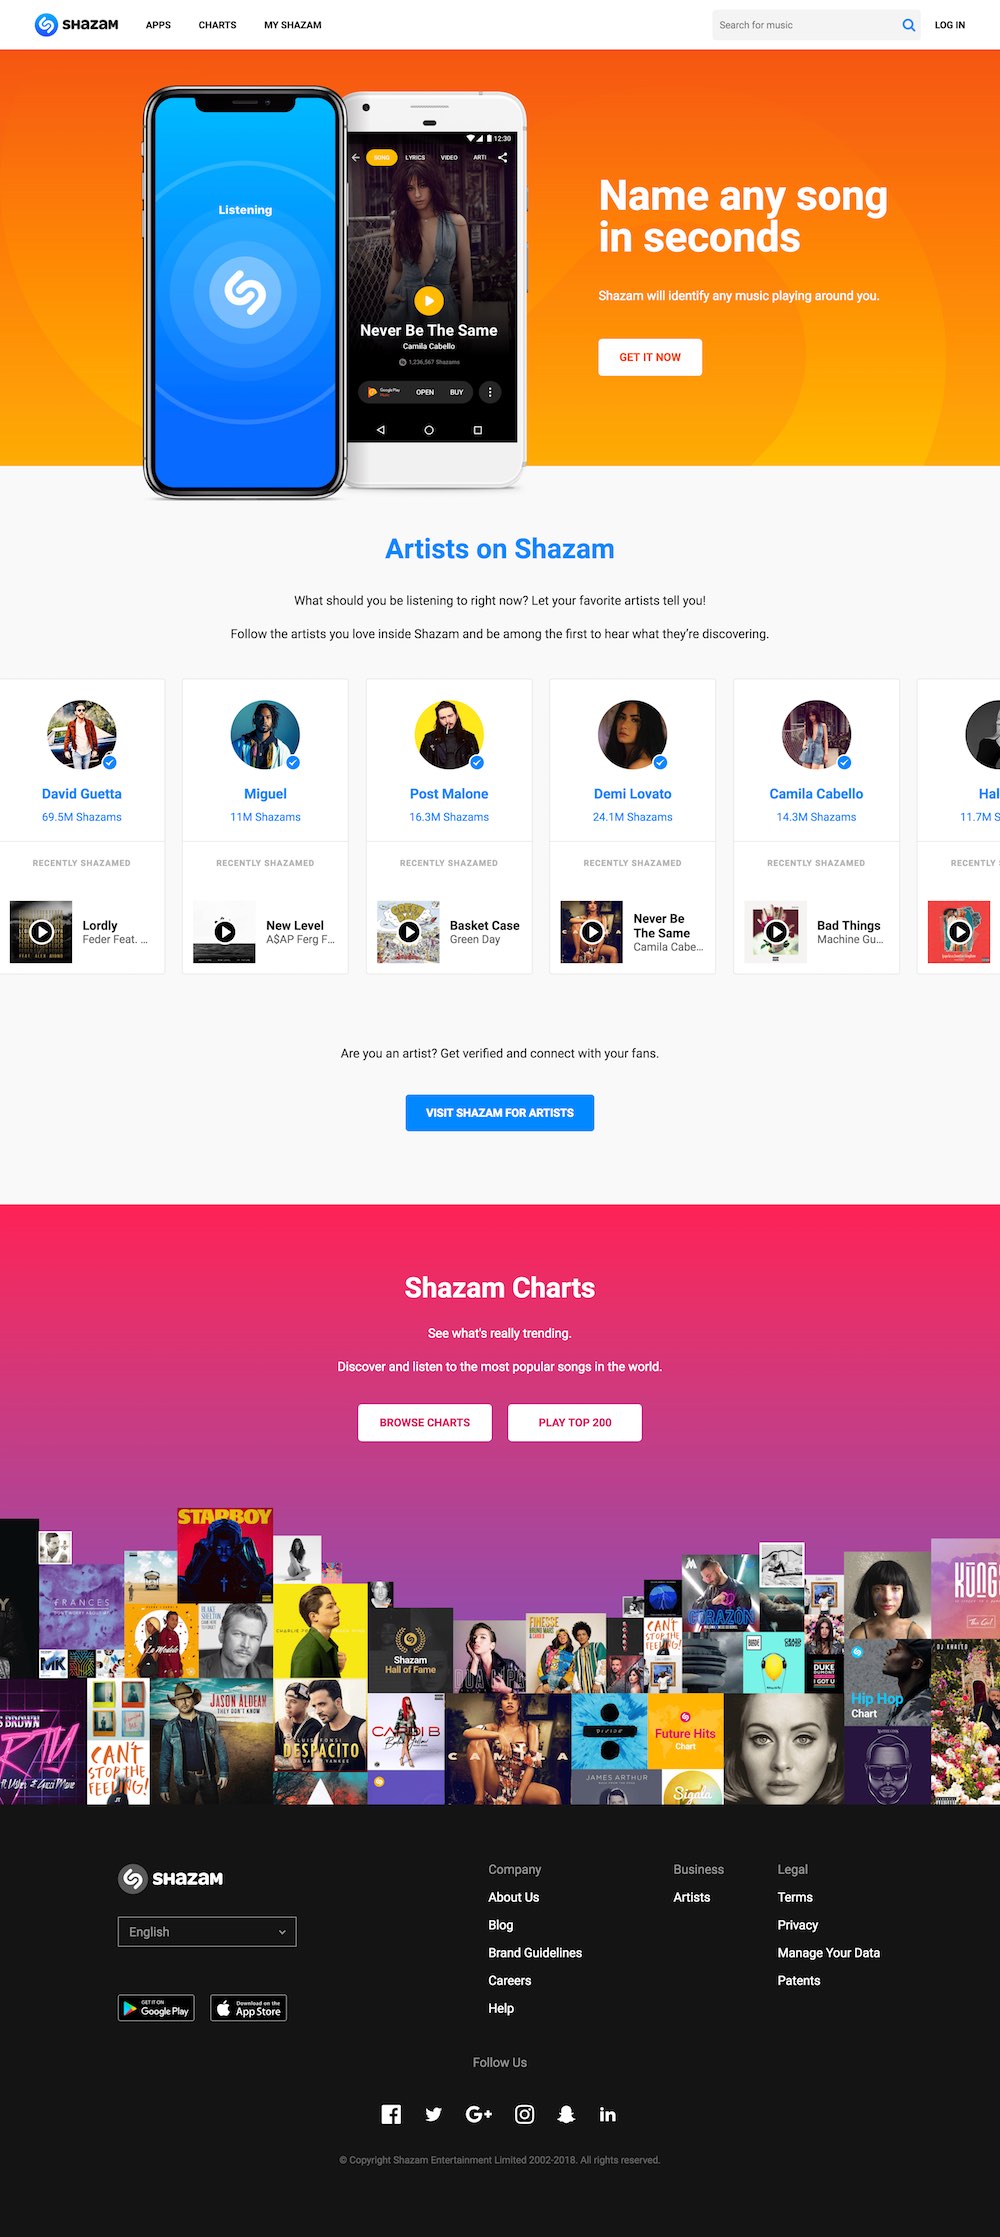This screenshot has width=1000, height=2237.
Task: Open the Twitter social icon
Action: tap(433, 2114)
